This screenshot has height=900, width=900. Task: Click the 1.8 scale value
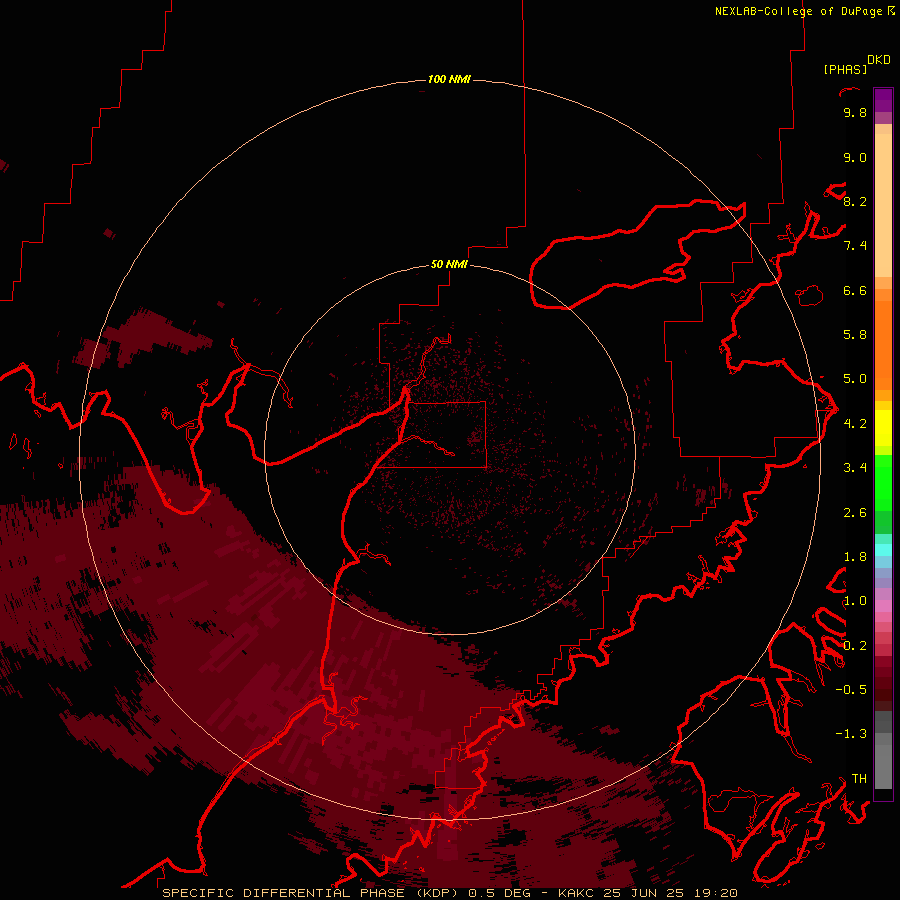[x=855, y=557]
